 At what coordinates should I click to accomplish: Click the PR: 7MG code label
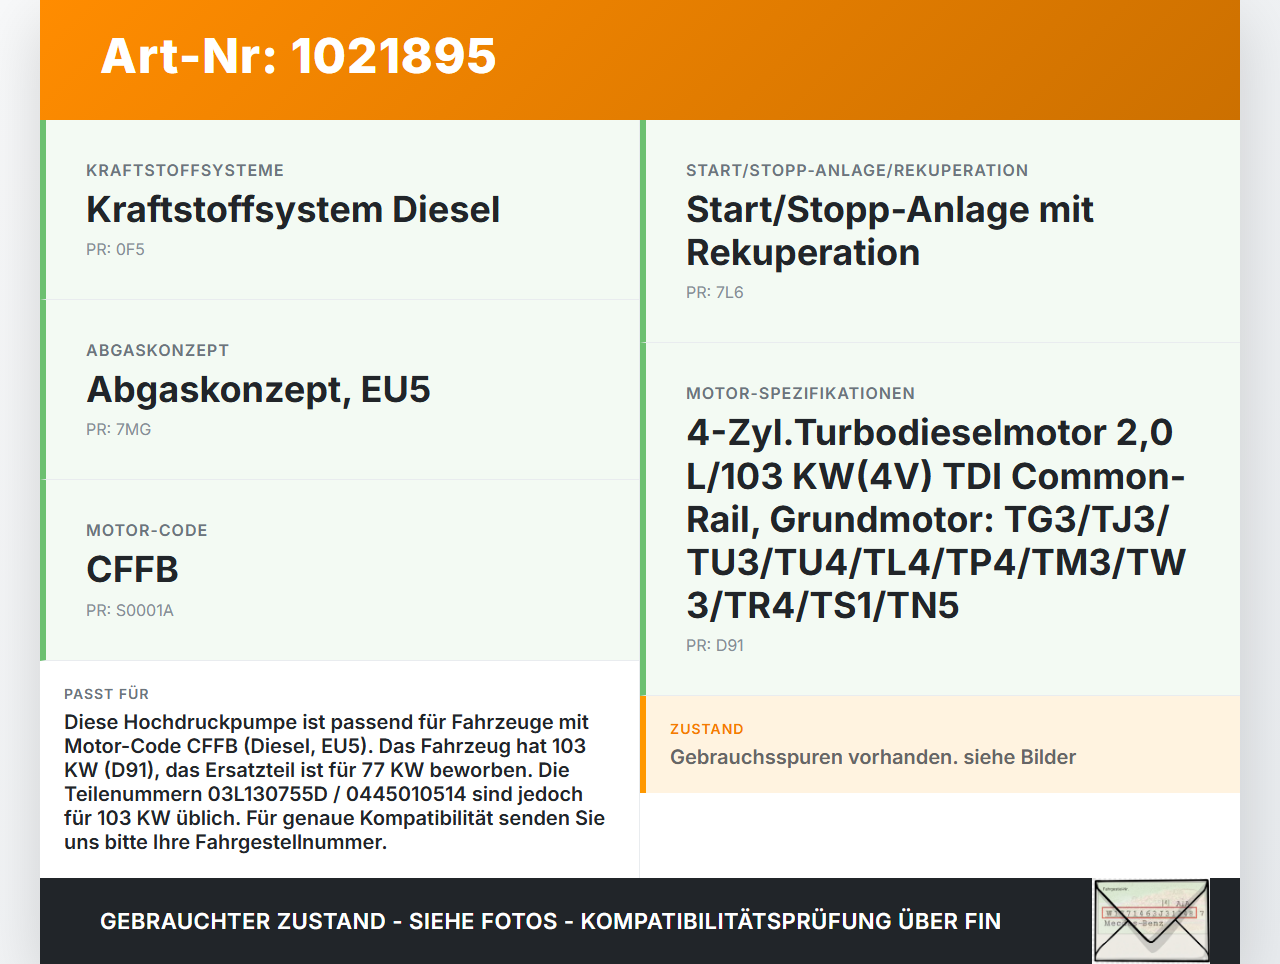click(115, 429)
